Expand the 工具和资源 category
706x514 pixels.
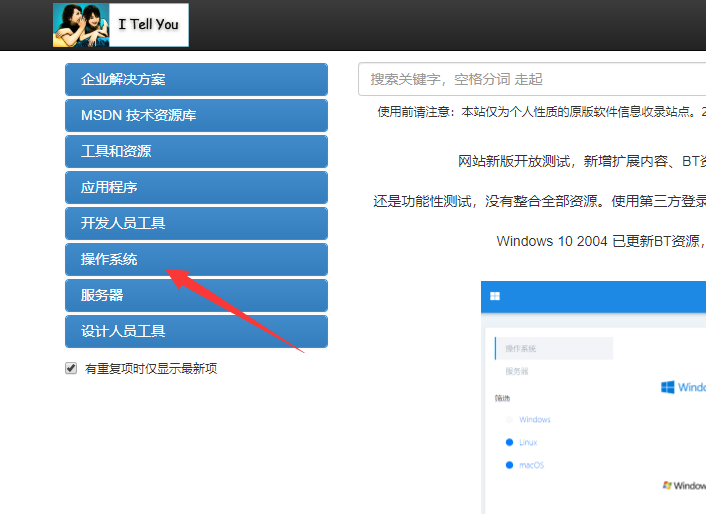[196, 152]
